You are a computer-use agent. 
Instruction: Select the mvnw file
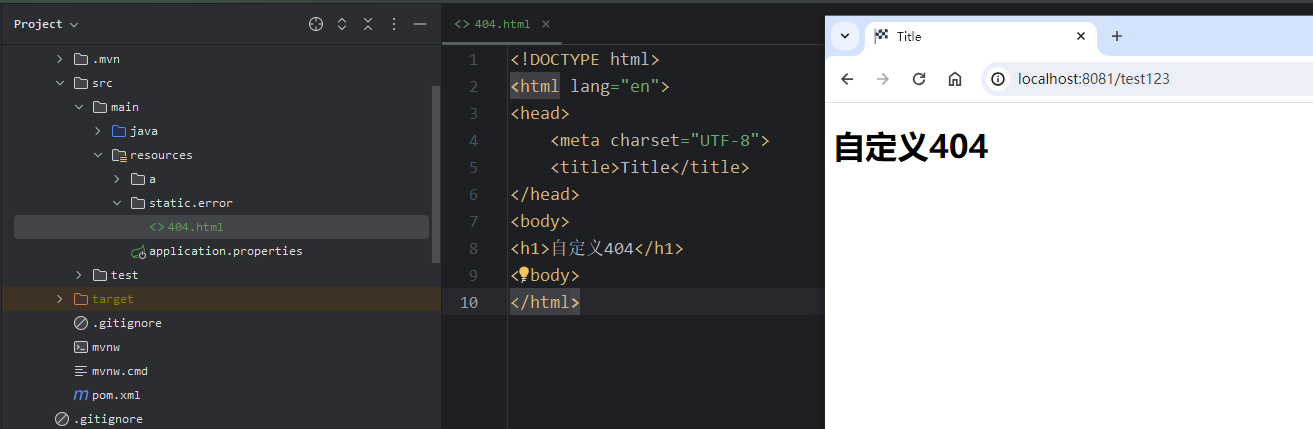[105, 347]
